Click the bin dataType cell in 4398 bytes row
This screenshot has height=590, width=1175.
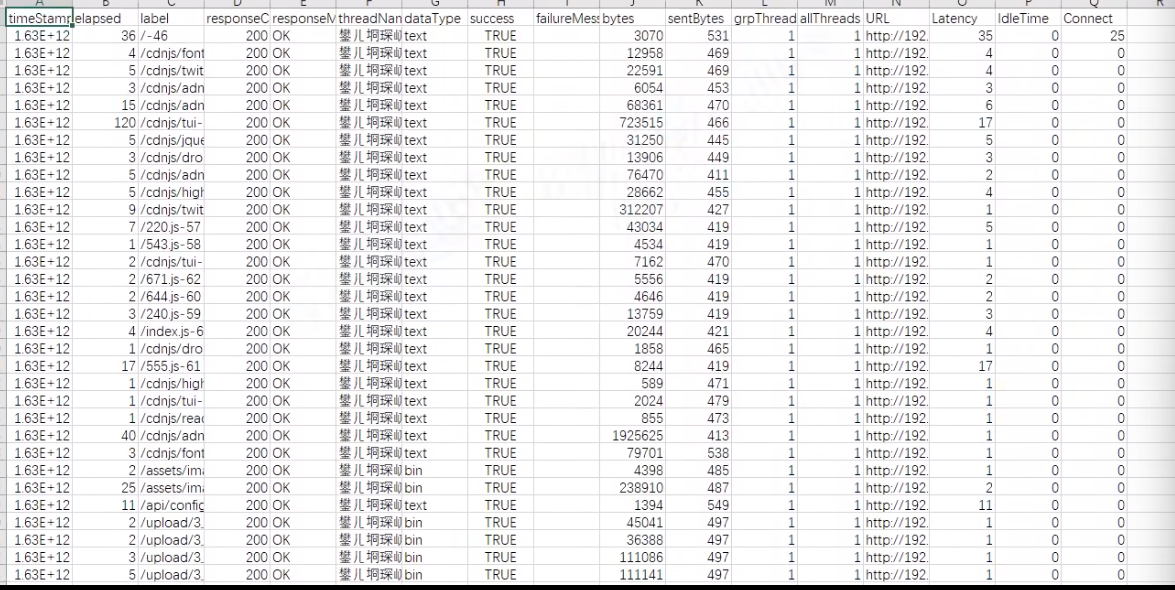click(435, 470)
